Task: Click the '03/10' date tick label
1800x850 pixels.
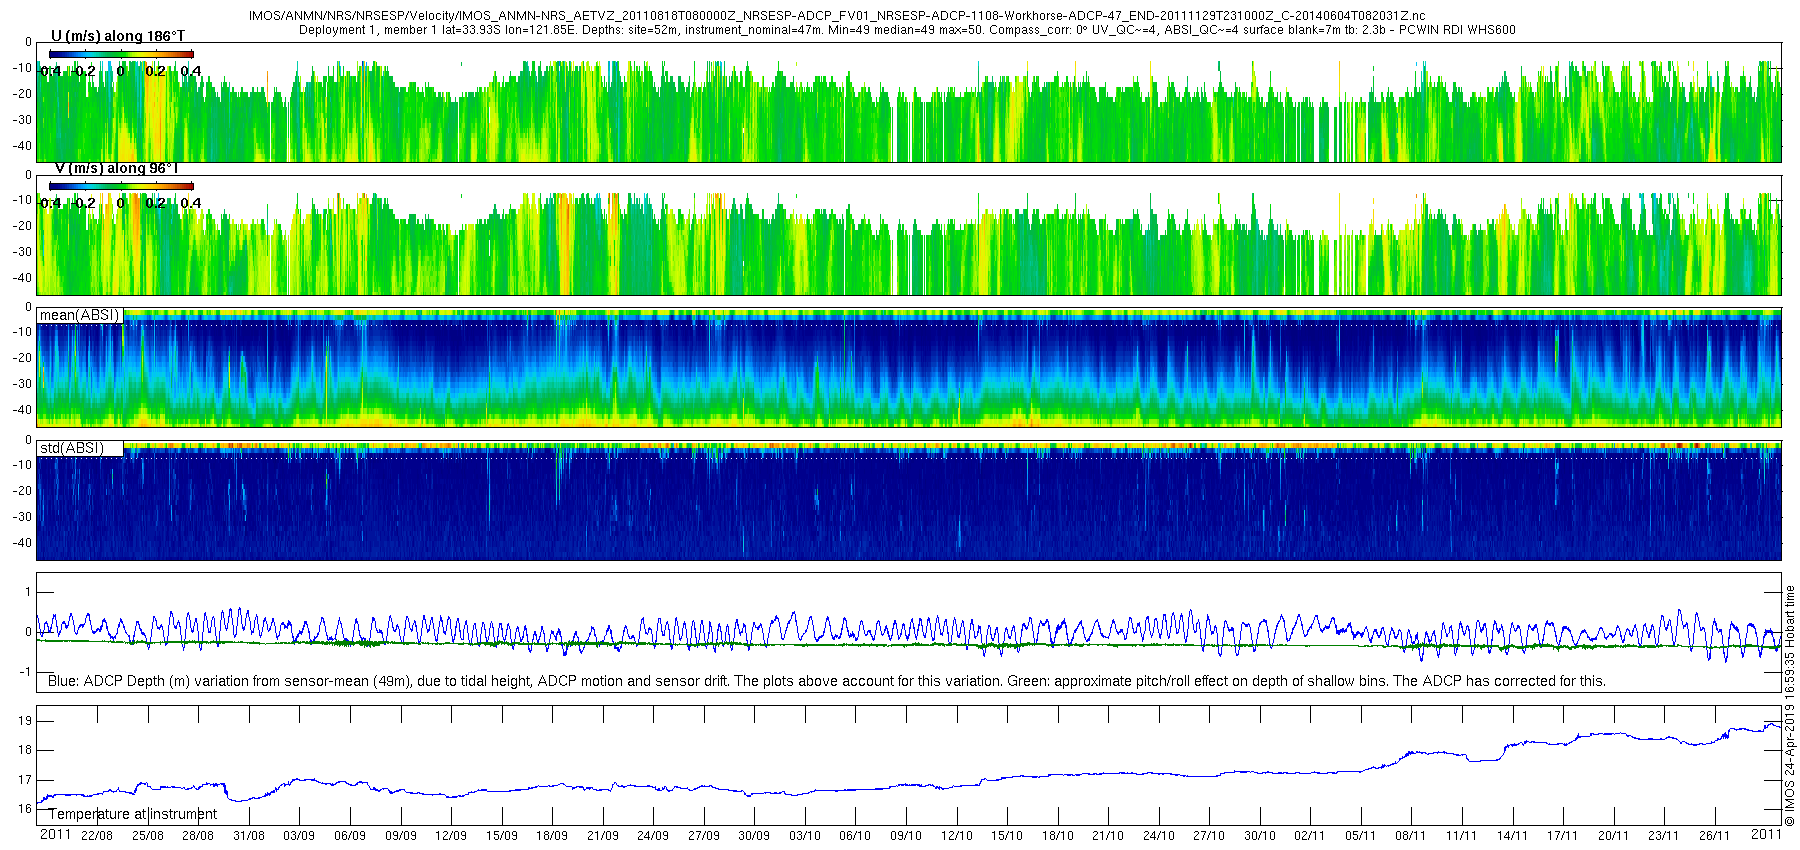Action: [805, 836]
